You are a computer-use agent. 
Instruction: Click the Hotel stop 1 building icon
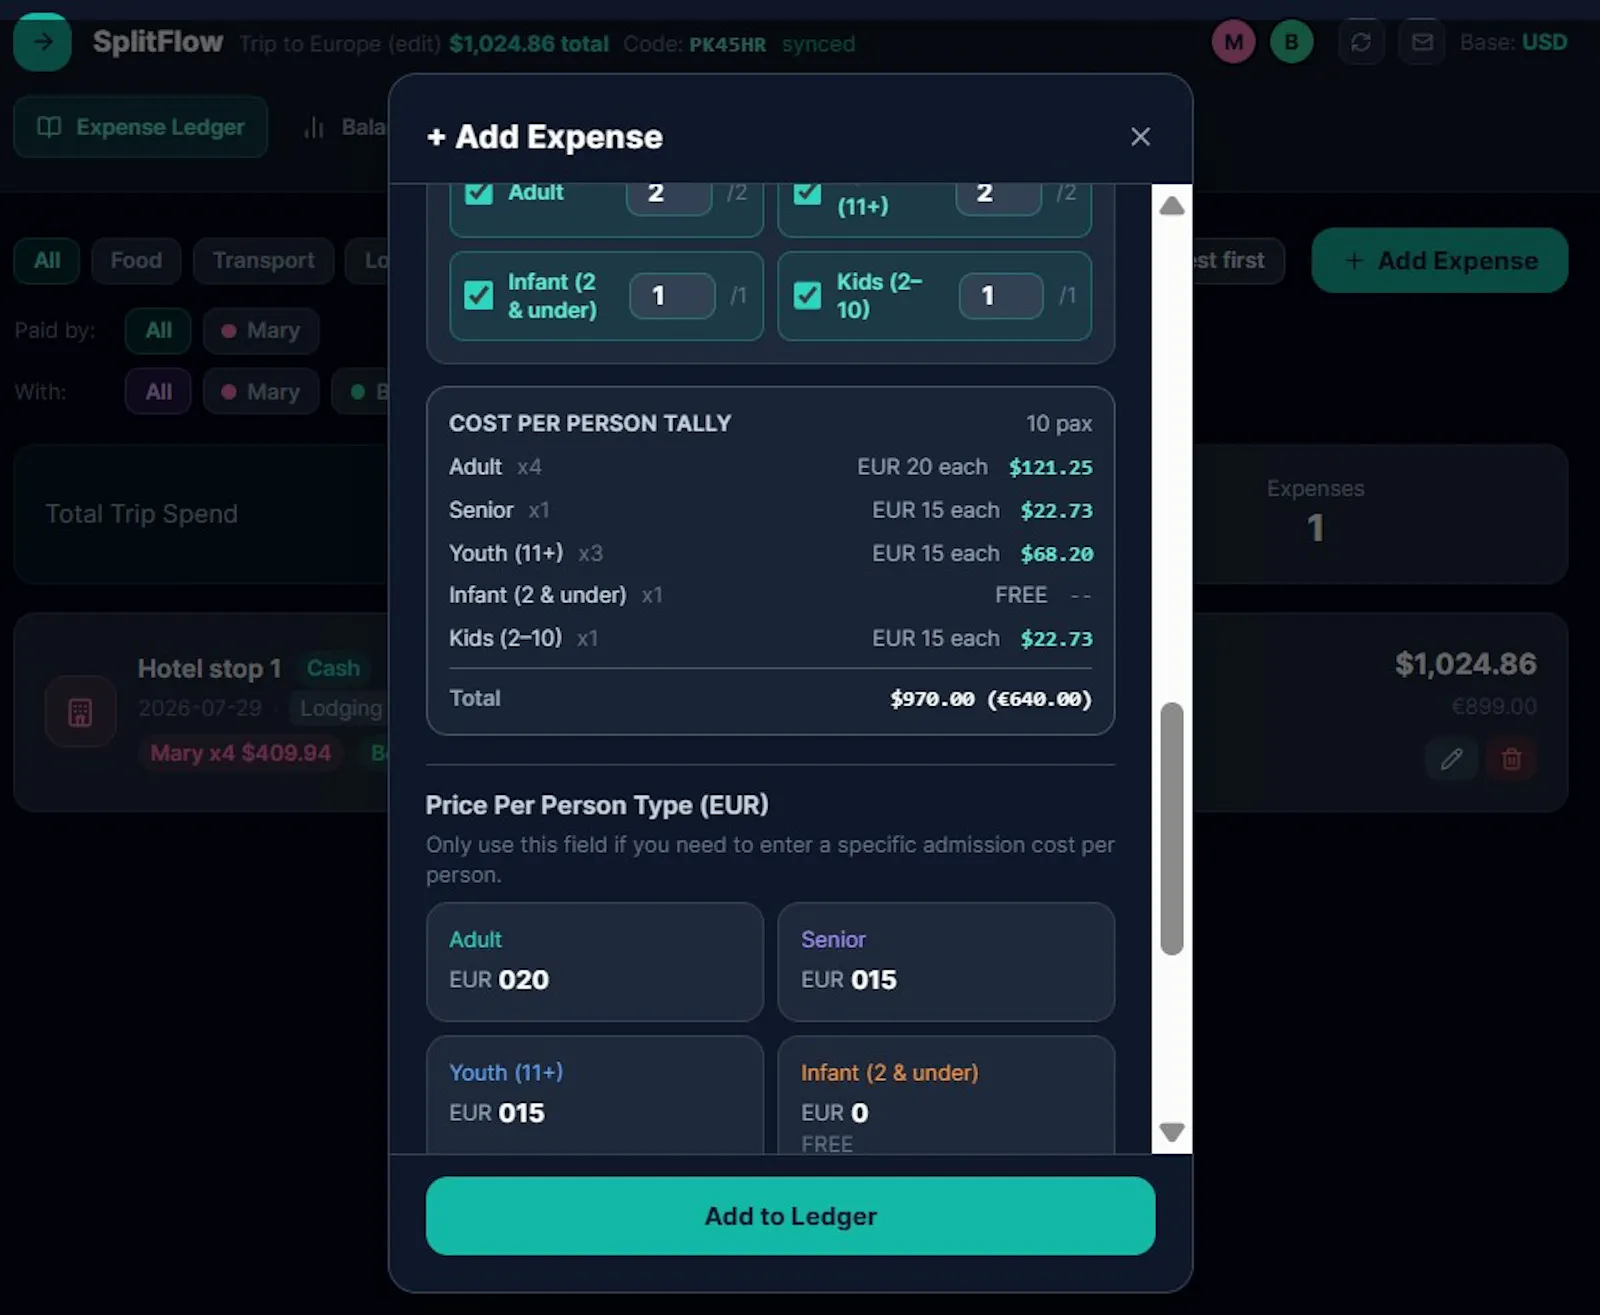[80, 712]
